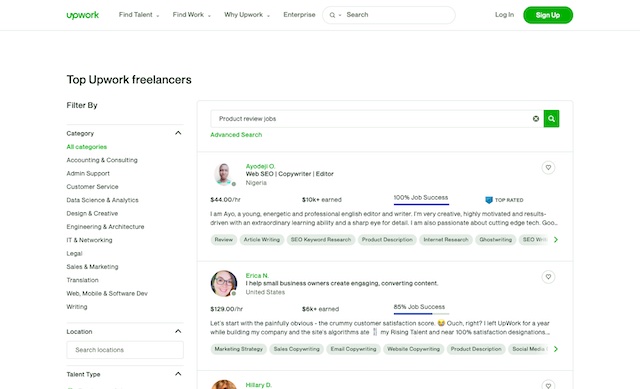
Task: Click the 85% Job Success progress bar
Action: click(421, 313)
